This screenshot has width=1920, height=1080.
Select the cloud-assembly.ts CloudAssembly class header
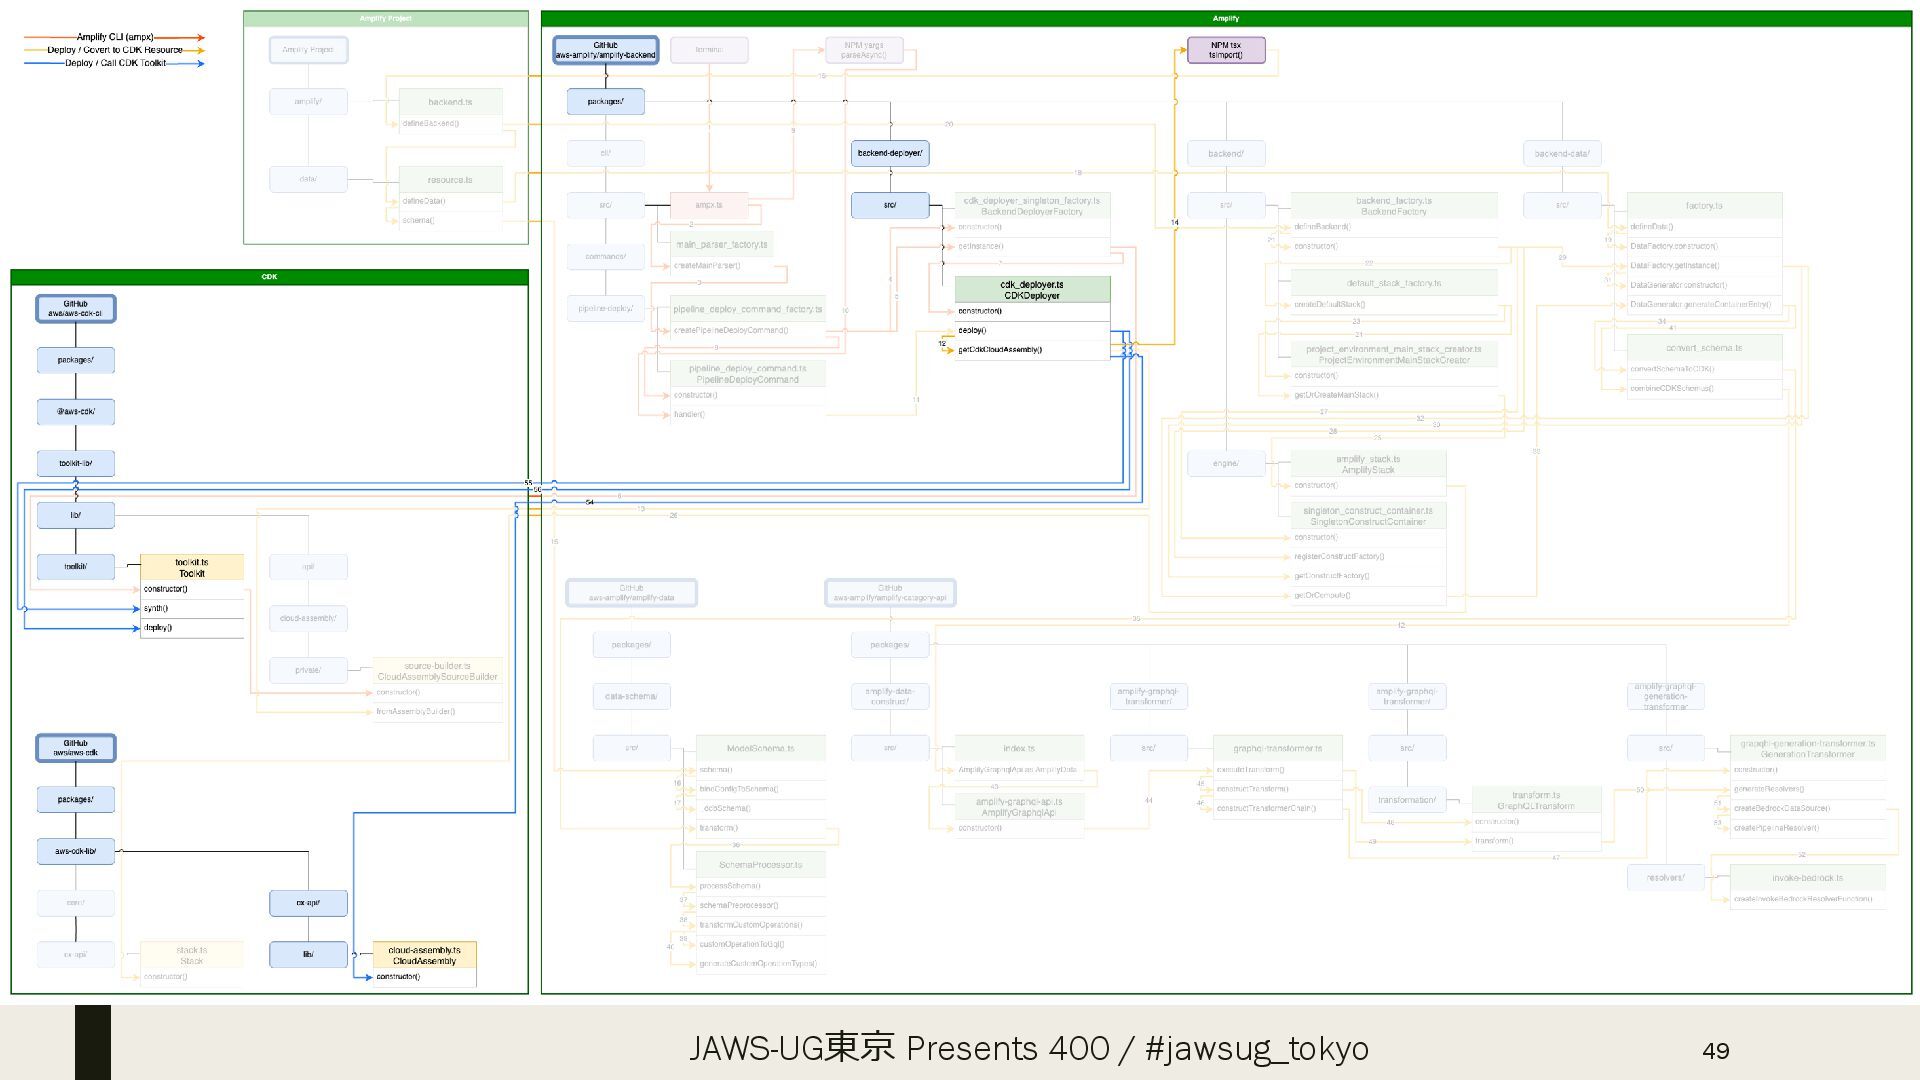click(x=424, y=955)
